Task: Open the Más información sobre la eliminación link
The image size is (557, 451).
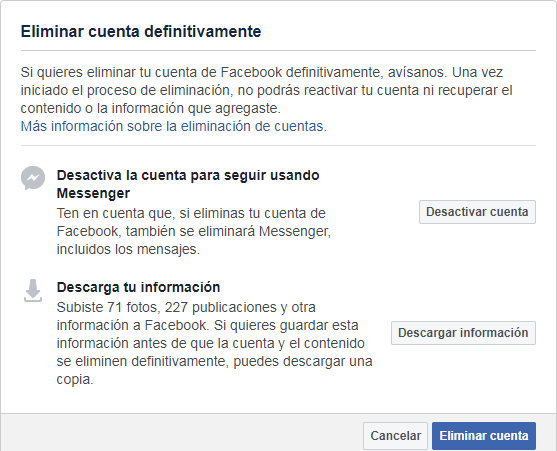Action: [x=173, y=126]
